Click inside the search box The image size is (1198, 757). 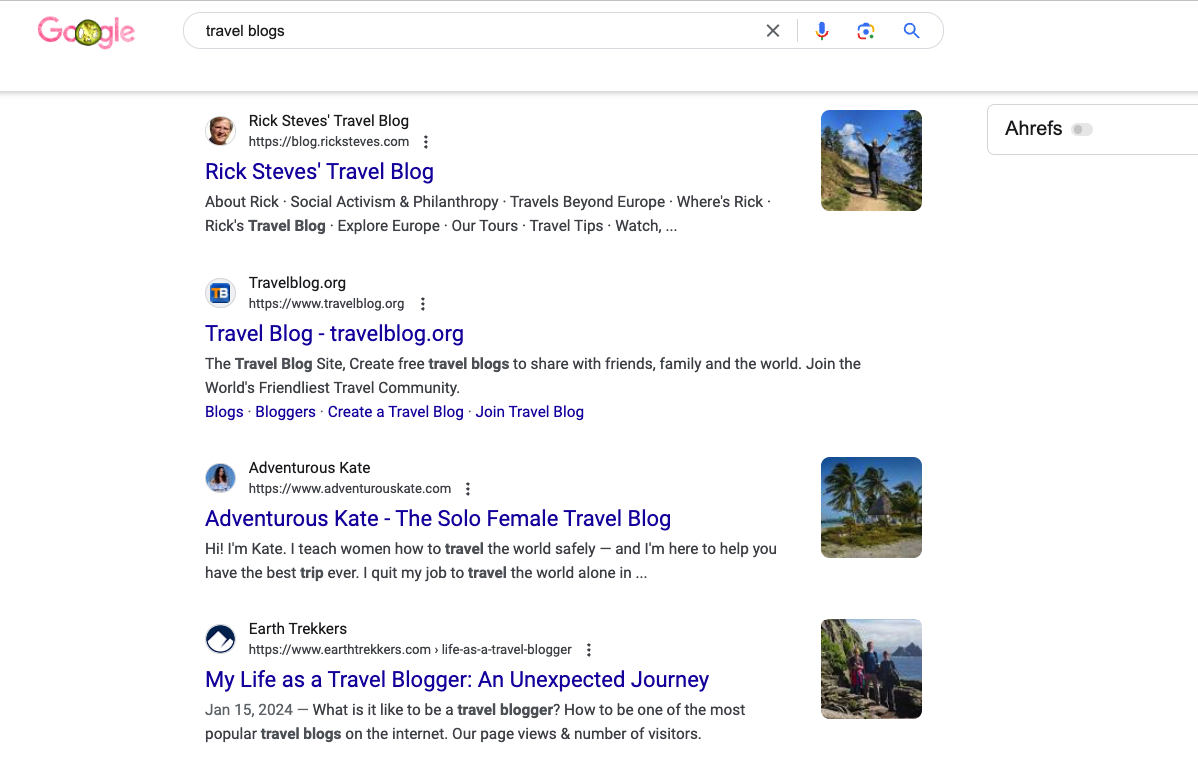tap(450, 31)
